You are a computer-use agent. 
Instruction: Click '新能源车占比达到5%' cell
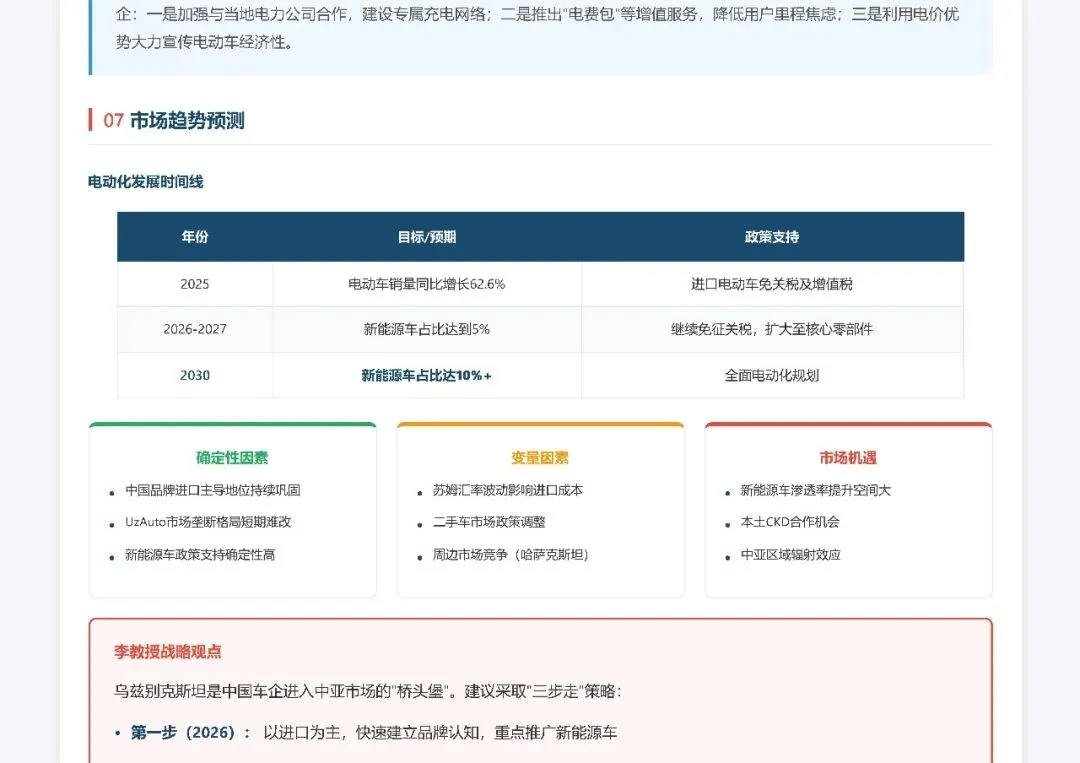(426, 329)
